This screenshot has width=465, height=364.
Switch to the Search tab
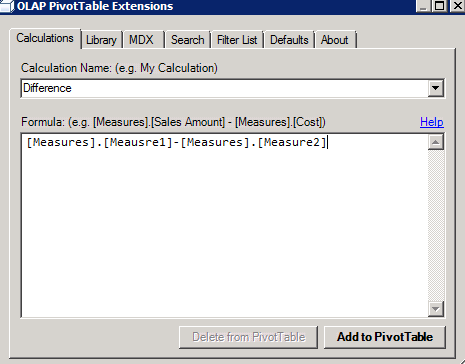pos(188,40)
